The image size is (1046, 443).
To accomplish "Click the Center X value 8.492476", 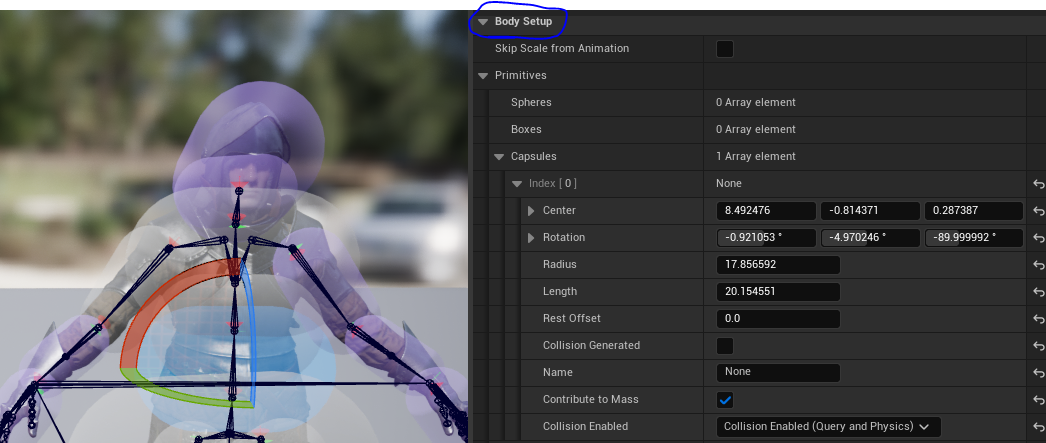I will [x=766, y=211].
